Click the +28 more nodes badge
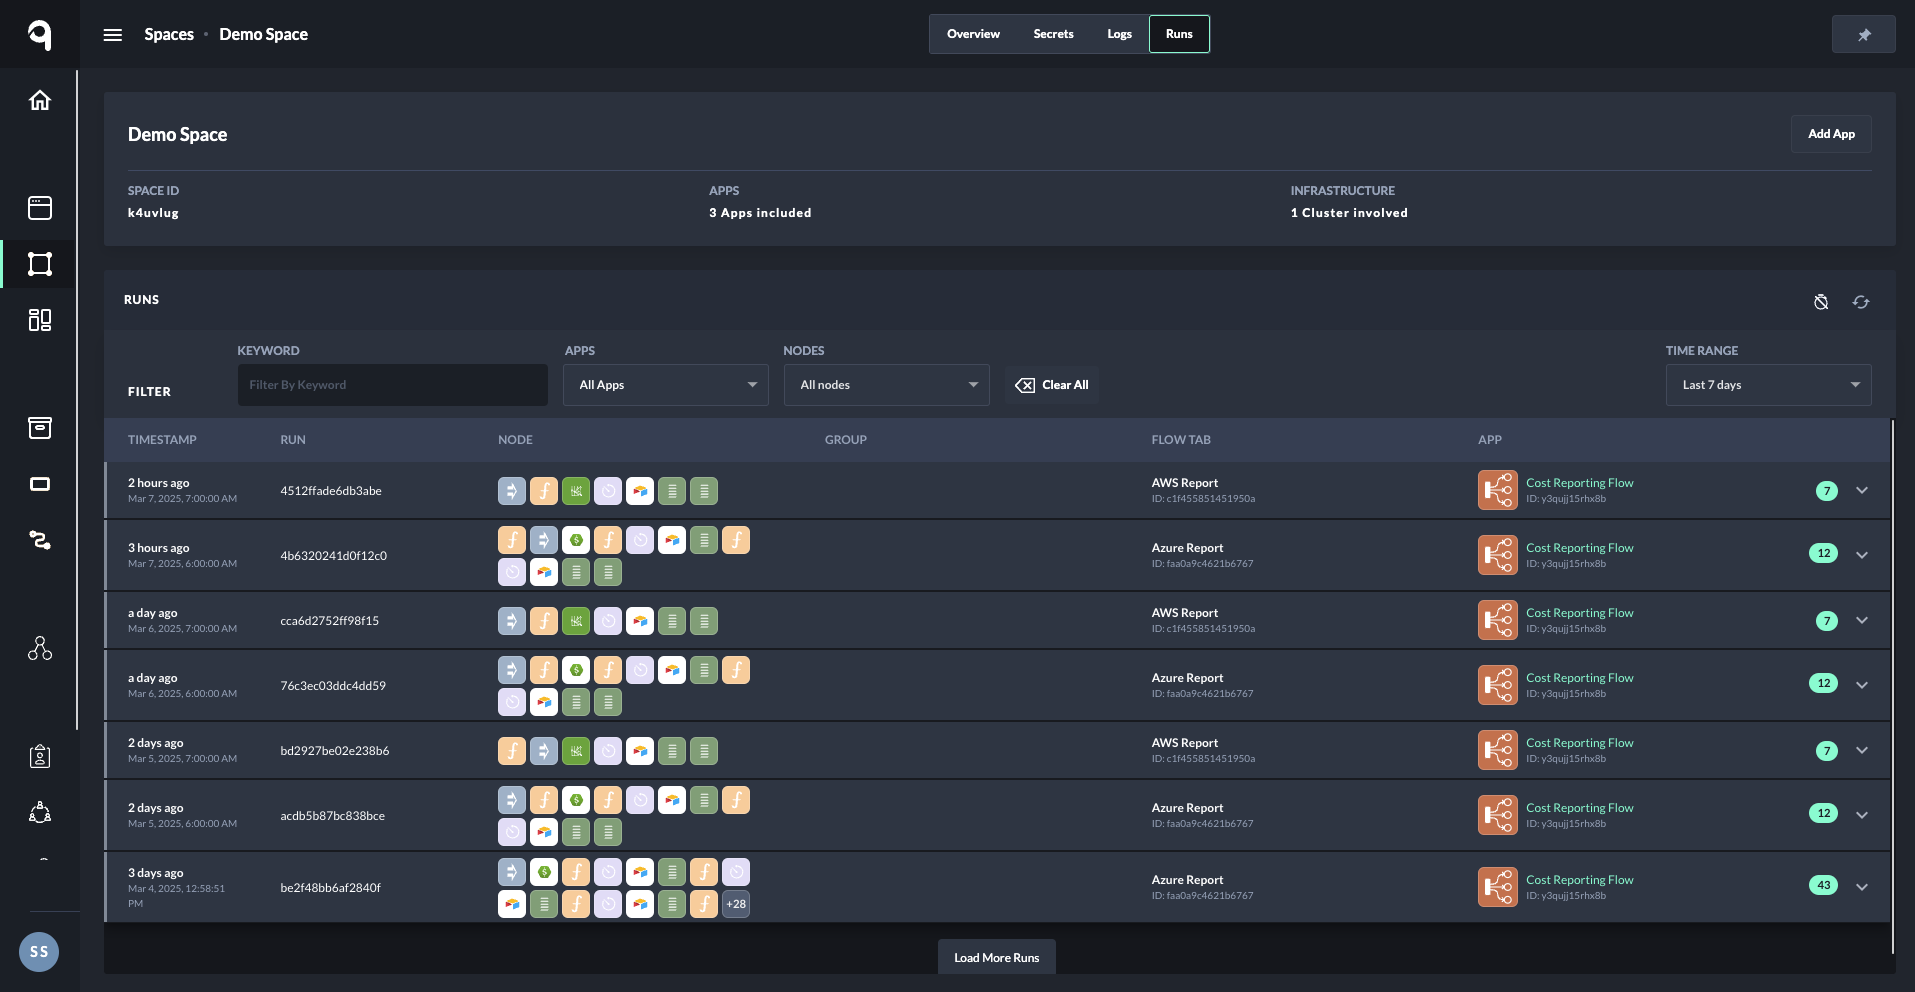The width and height of the screenshot is (1915, 992). click(736, 904)
